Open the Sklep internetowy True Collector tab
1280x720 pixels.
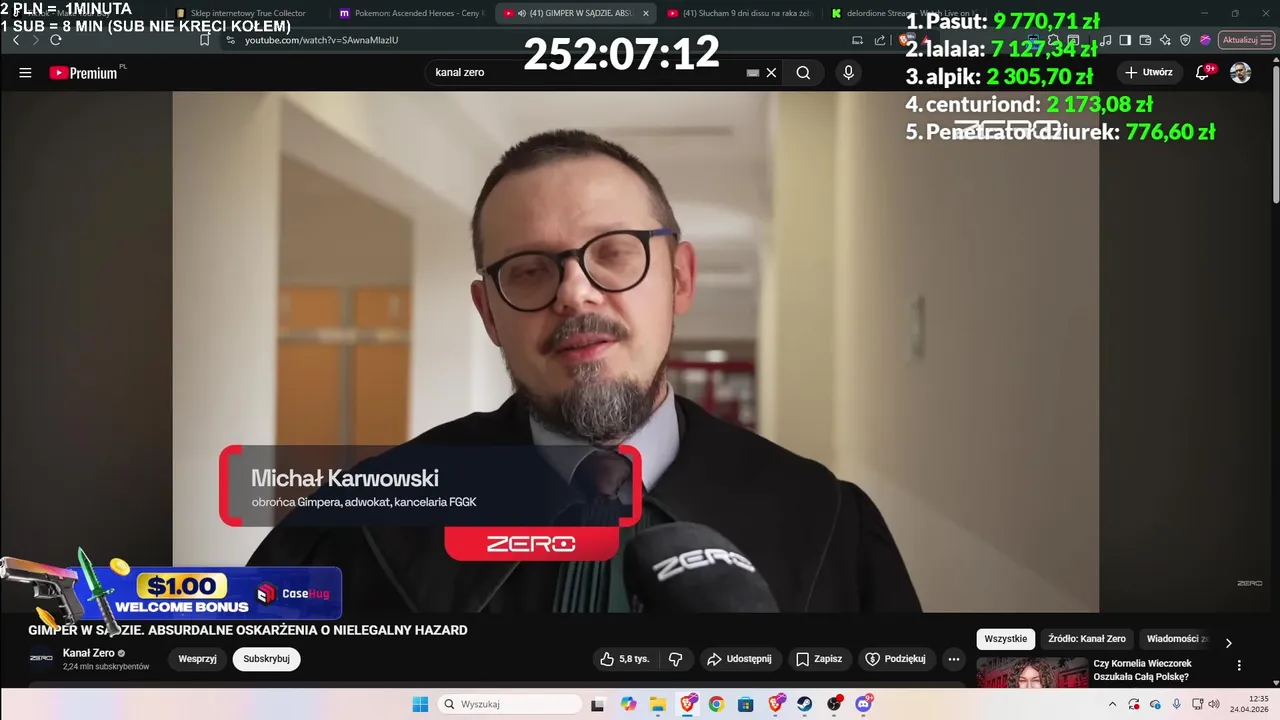248,13
